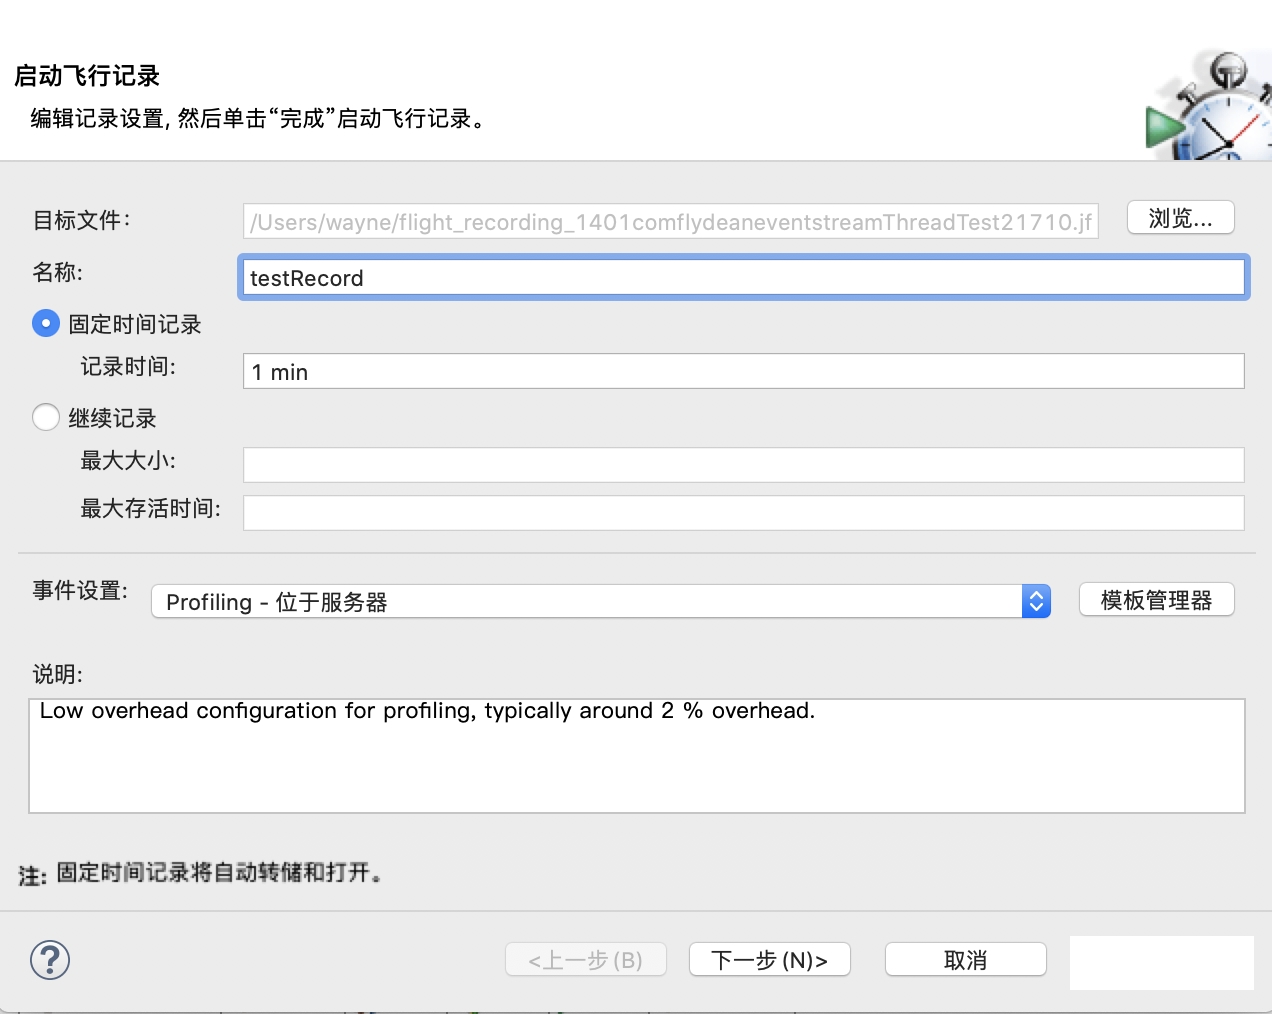Select the 固定时间记录 radio button

tap(46, 324)
